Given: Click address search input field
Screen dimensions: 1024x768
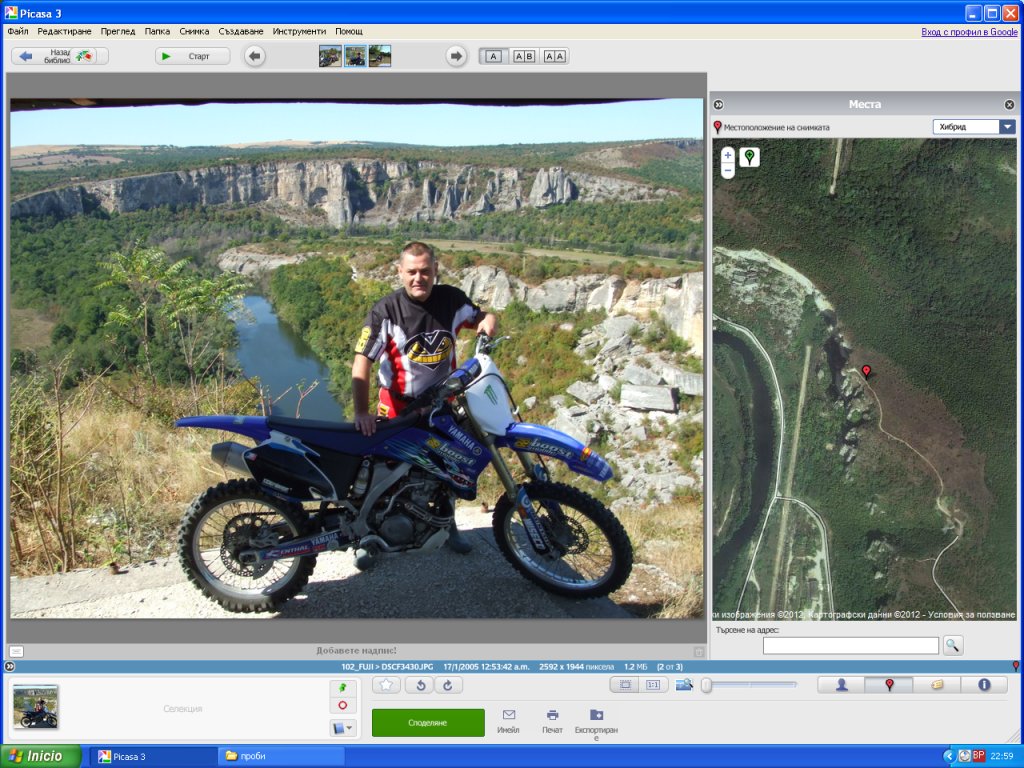Looking at the screenshot, I should point(850,646).
